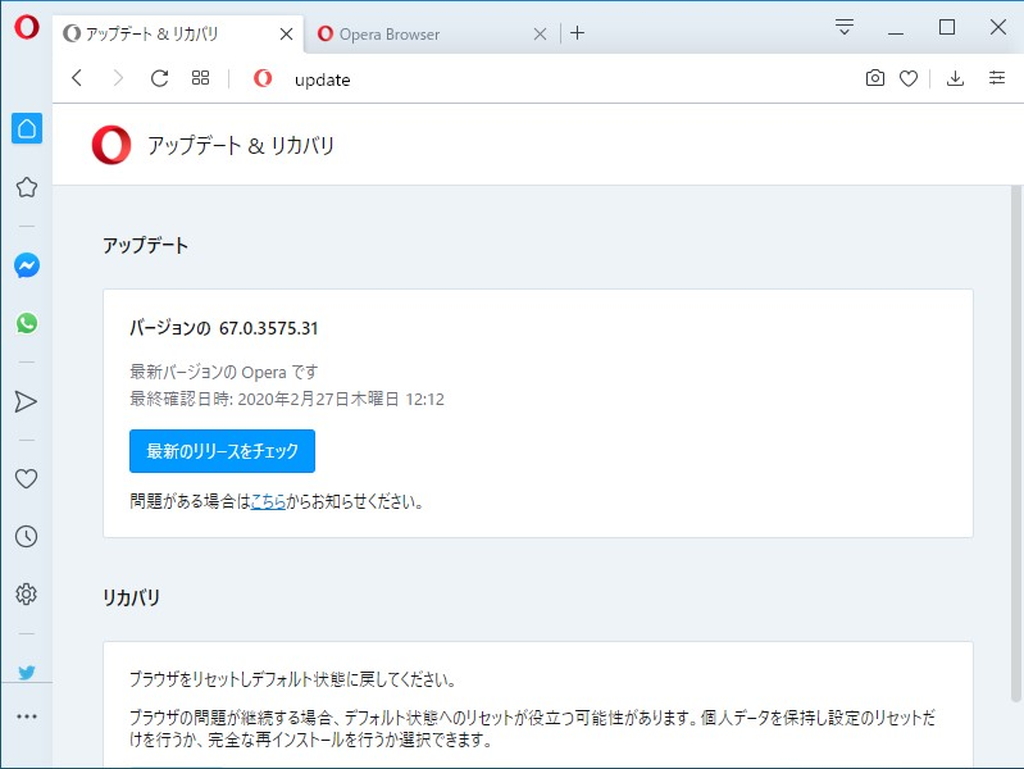Open the Easy Setup panel
The height and width of the screenshot is (769, 1024).
997,78
